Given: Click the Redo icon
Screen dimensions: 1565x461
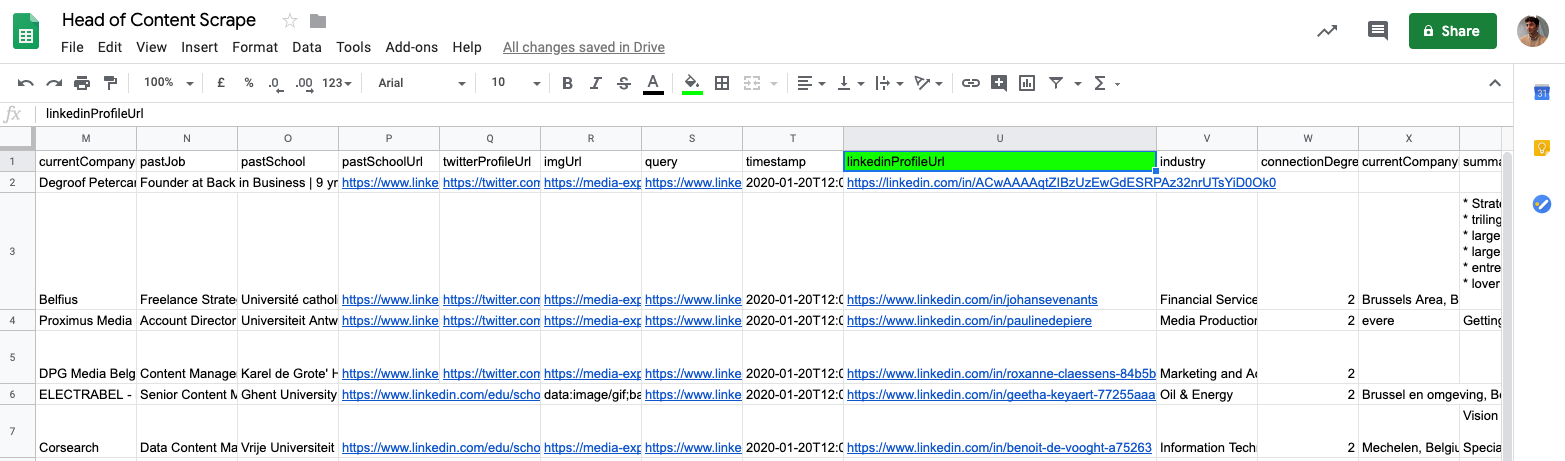Looking at the screenshot, I should [x=54, y=83].
